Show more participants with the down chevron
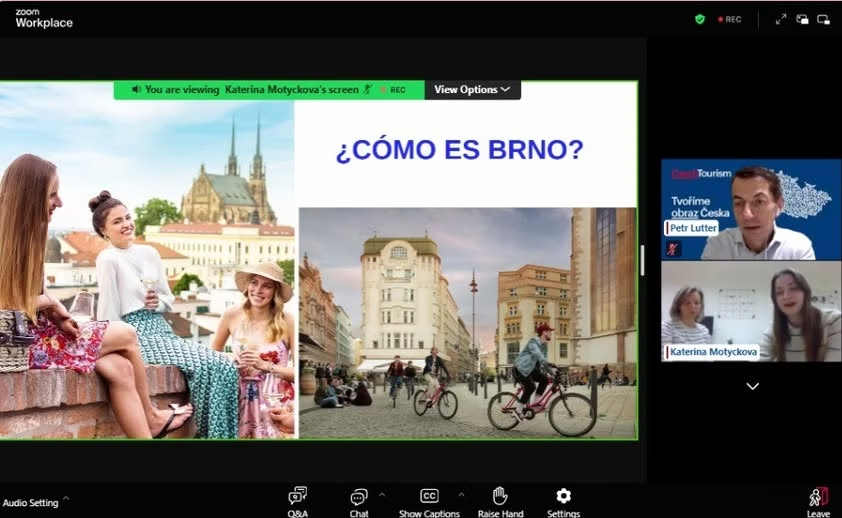This screenshot has width=842, height=518. pos(752,386)
